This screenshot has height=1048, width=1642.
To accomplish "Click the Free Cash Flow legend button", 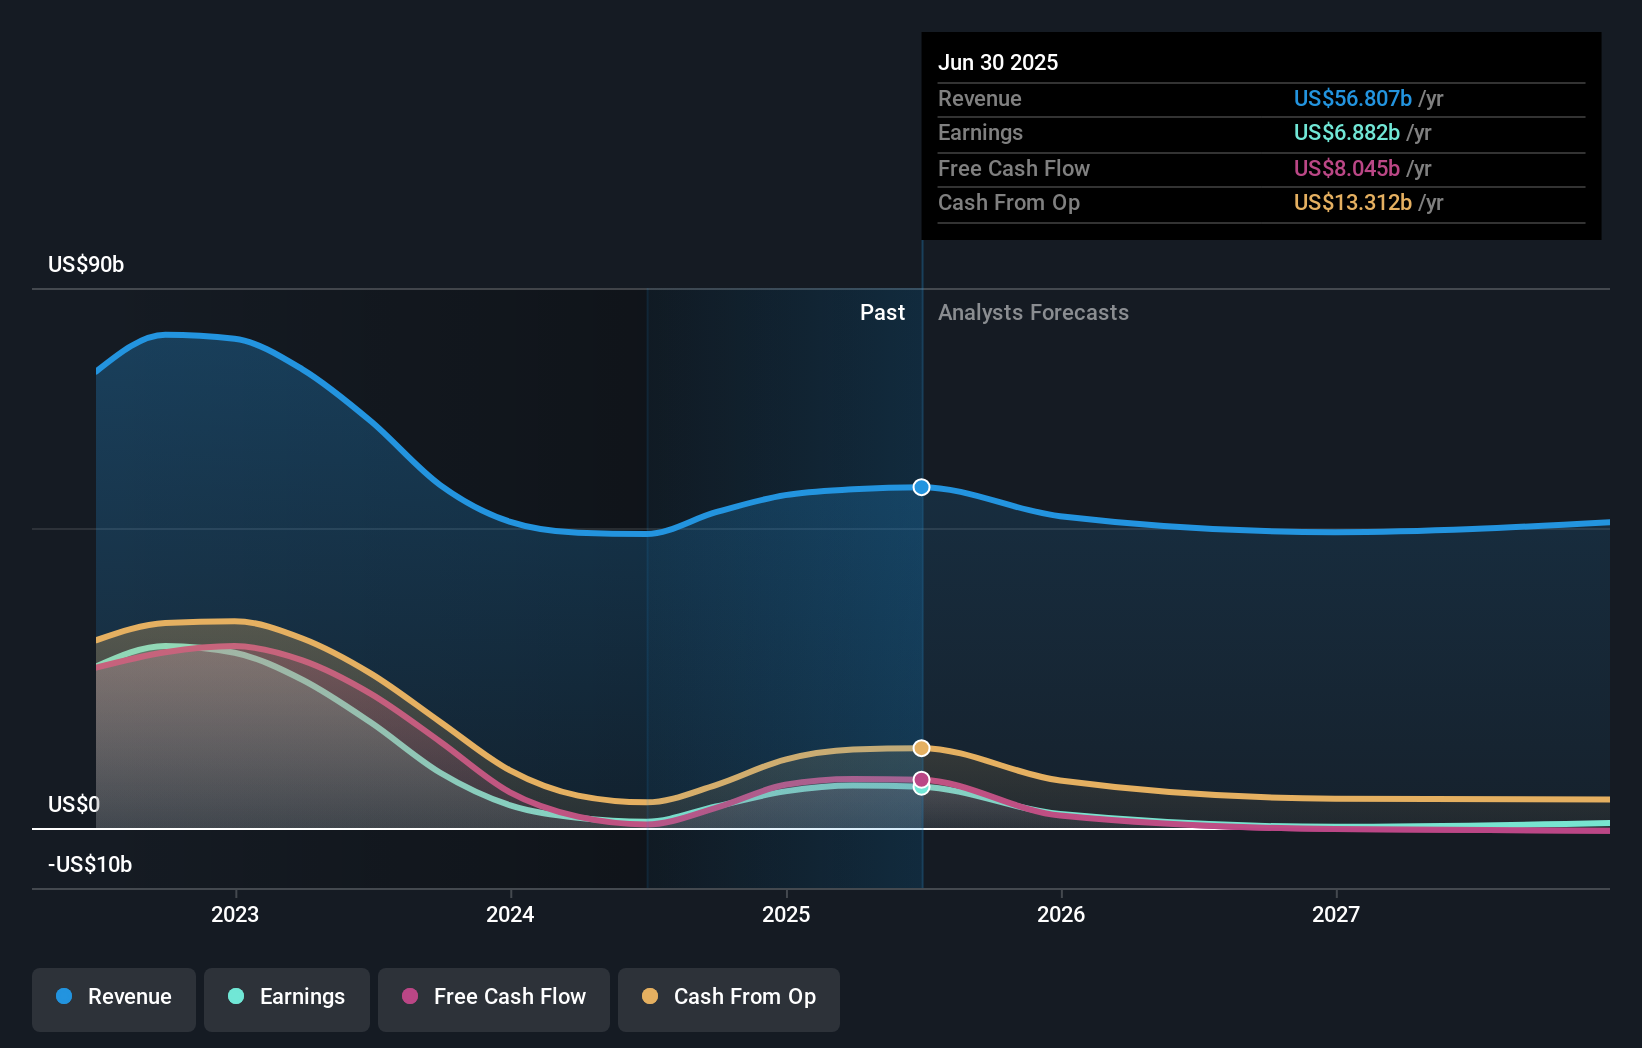I will 493,997.
